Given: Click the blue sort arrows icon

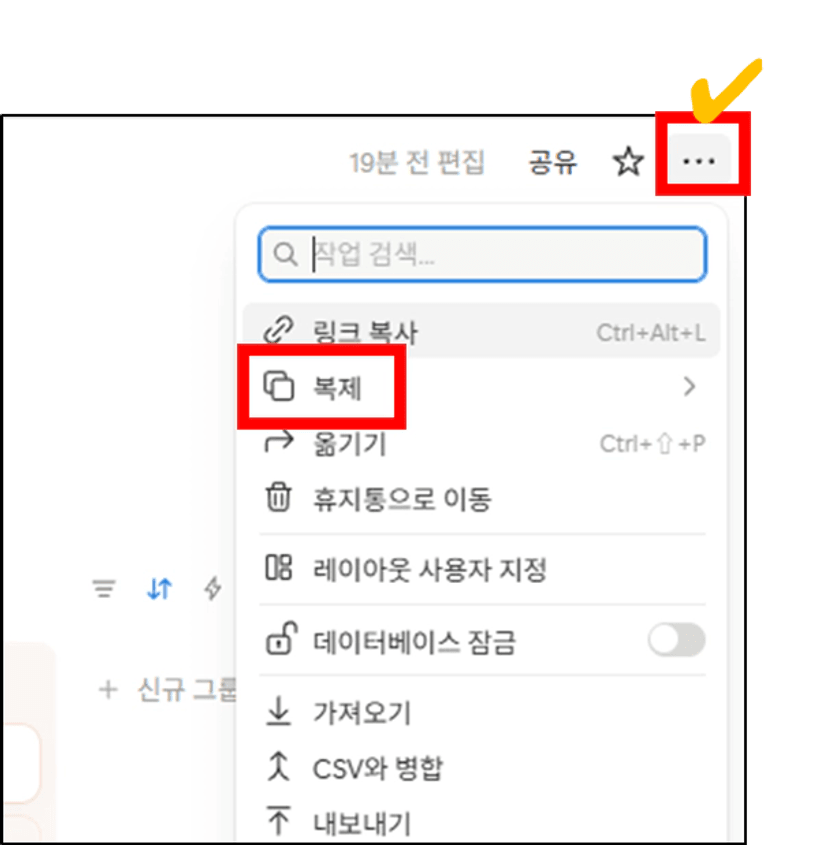Looking at the screenshot, I should 159,588.
